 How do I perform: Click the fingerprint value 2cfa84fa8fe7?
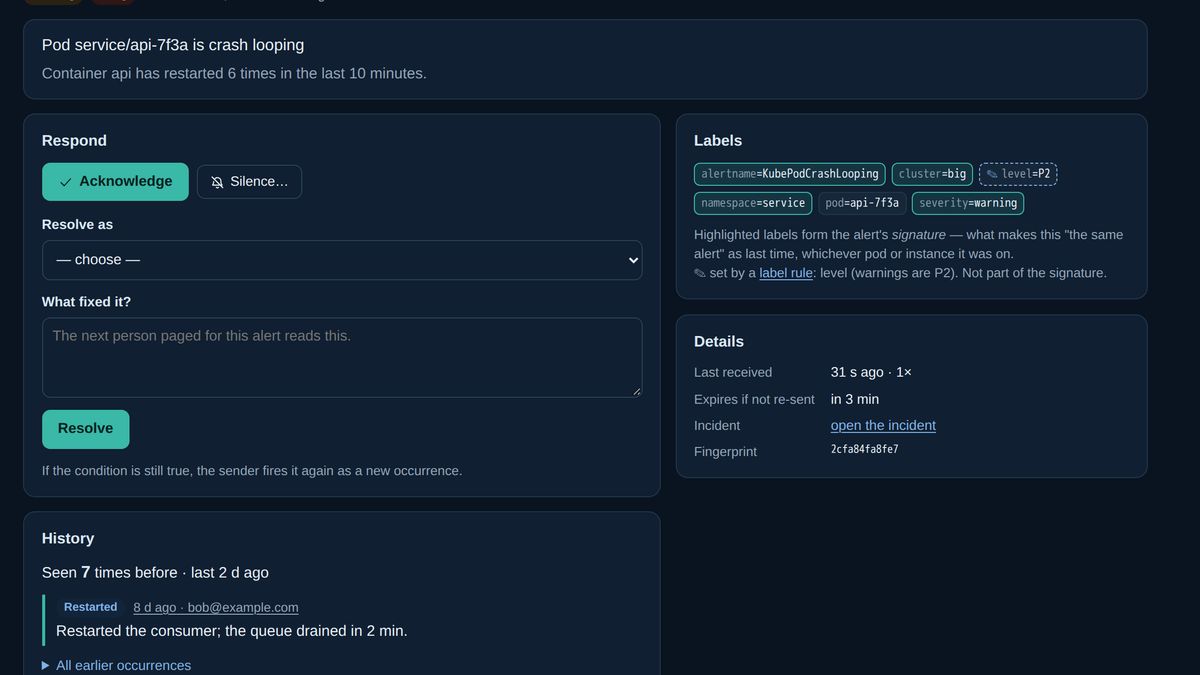[864, 450]
